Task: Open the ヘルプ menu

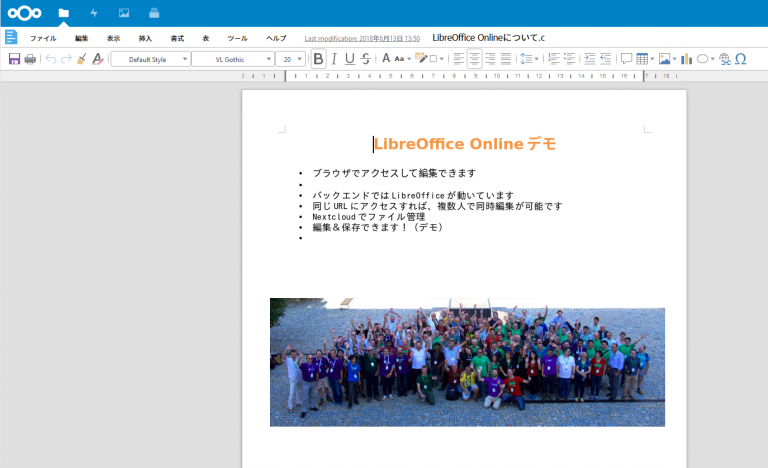Action: tap(276, 38)
